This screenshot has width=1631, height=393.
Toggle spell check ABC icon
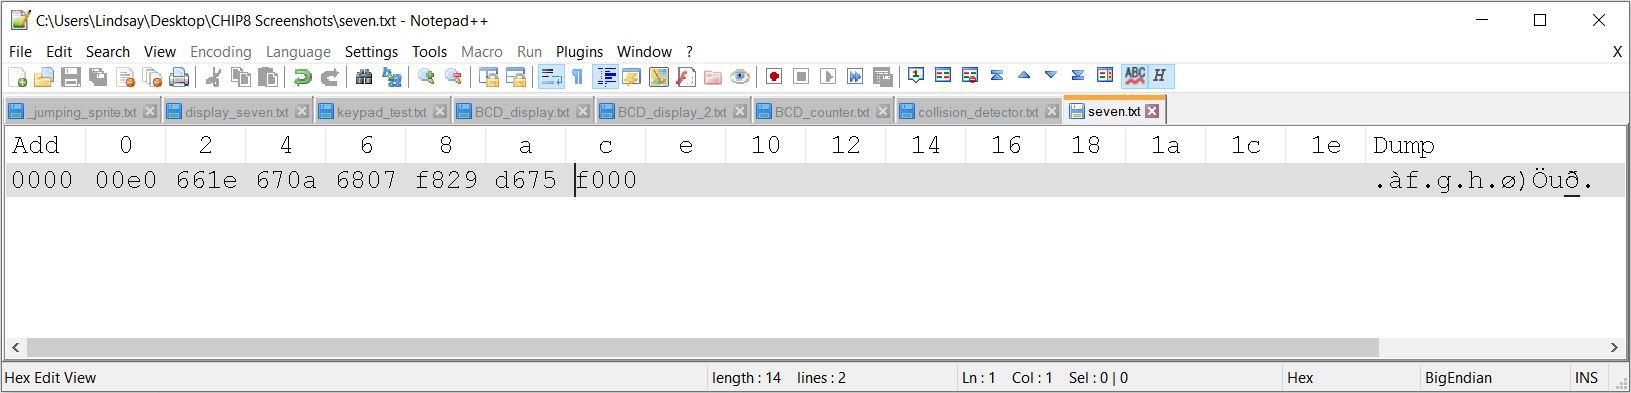point(1134,75)
